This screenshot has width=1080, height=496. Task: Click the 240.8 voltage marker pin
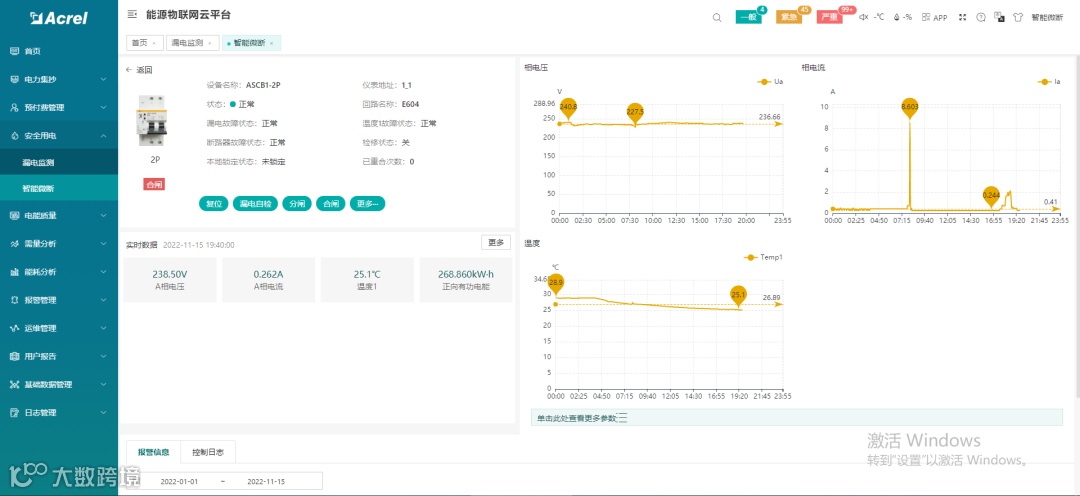point(568,110)
